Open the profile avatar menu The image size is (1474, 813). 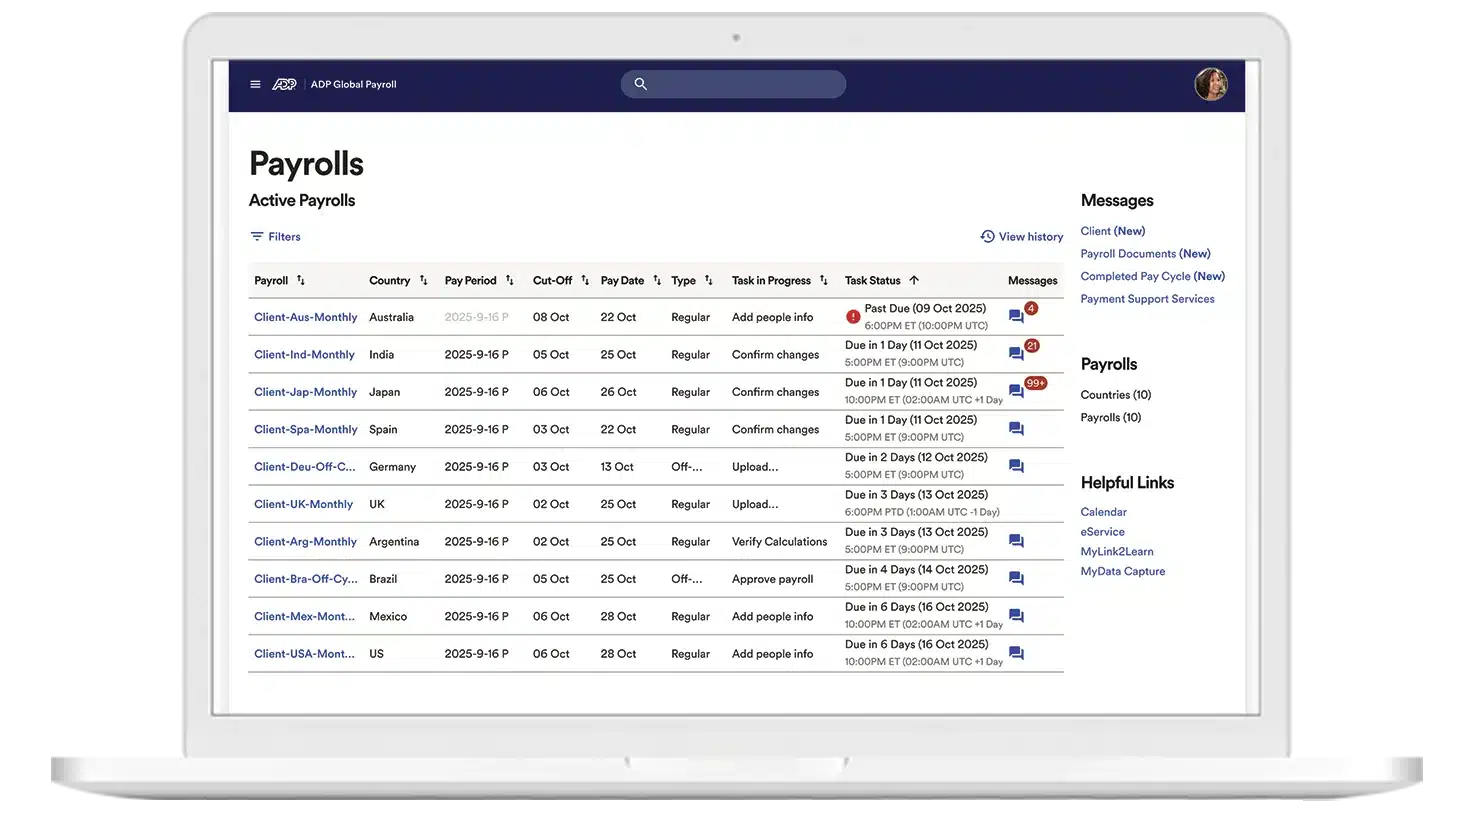(x=1211, y=84)
